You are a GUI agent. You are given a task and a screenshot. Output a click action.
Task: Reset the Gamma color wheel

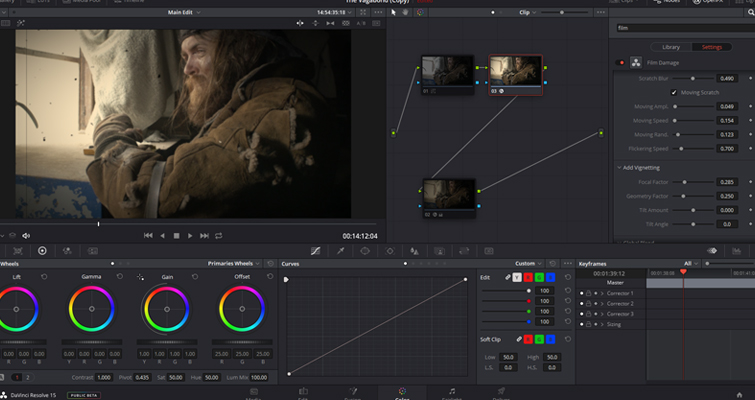(x=119, y=277)
